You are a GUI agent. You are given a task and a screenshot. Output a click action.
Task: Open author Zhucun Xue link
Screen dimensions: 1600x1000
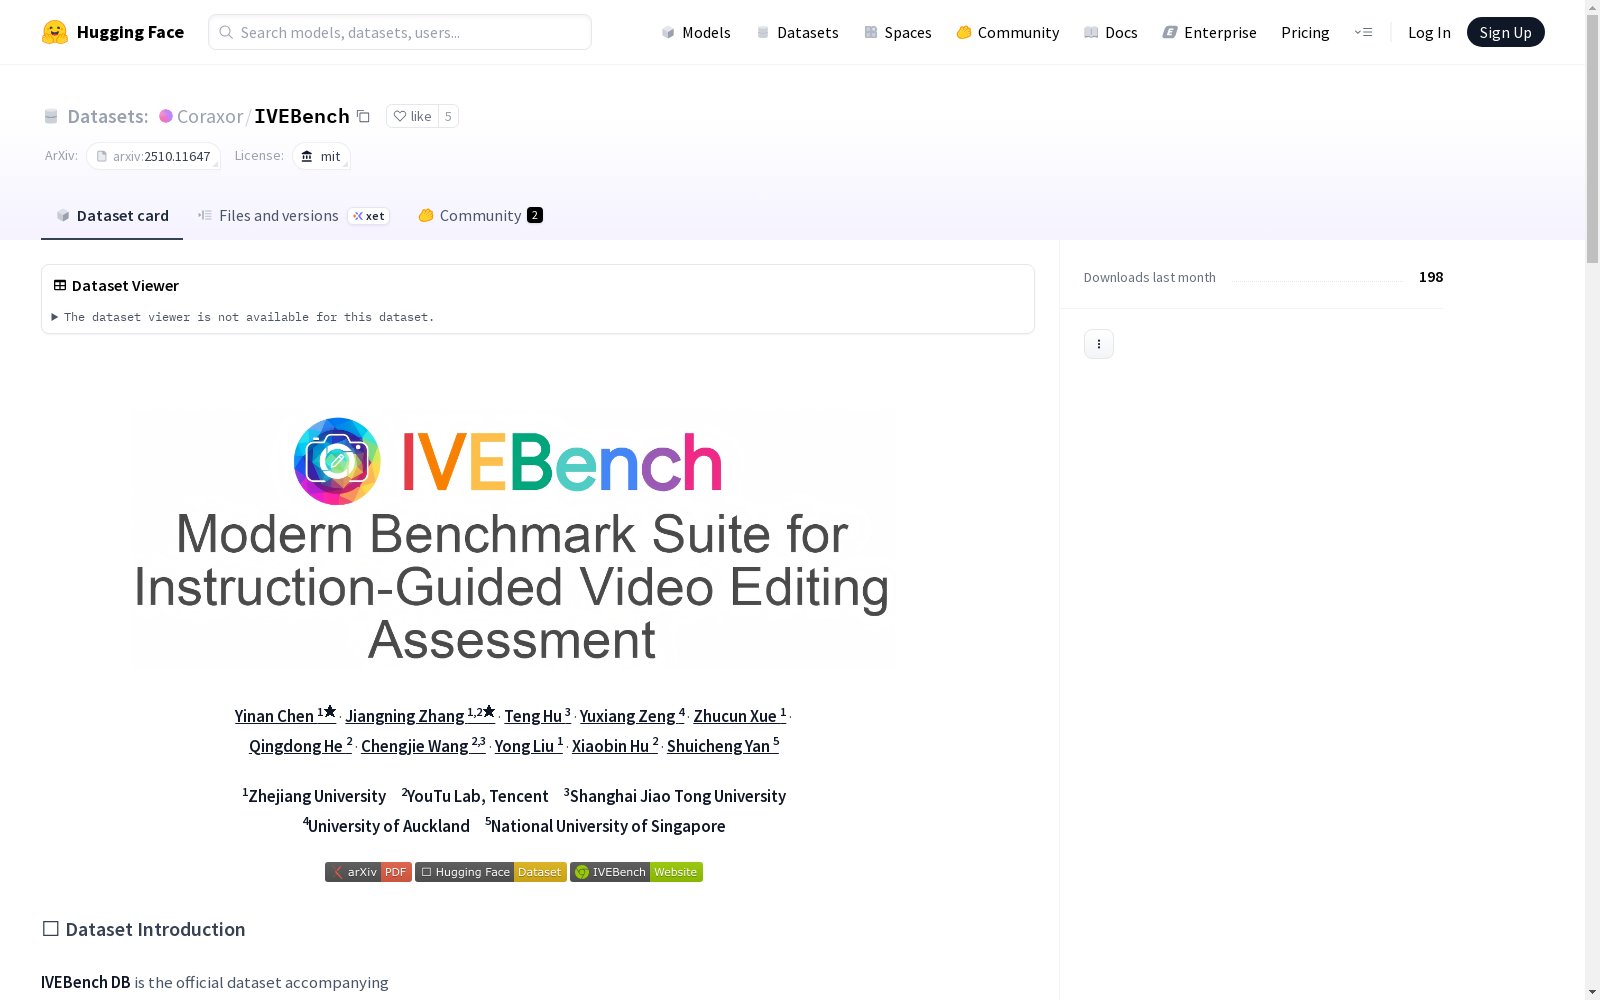click(x=740, y=716)
